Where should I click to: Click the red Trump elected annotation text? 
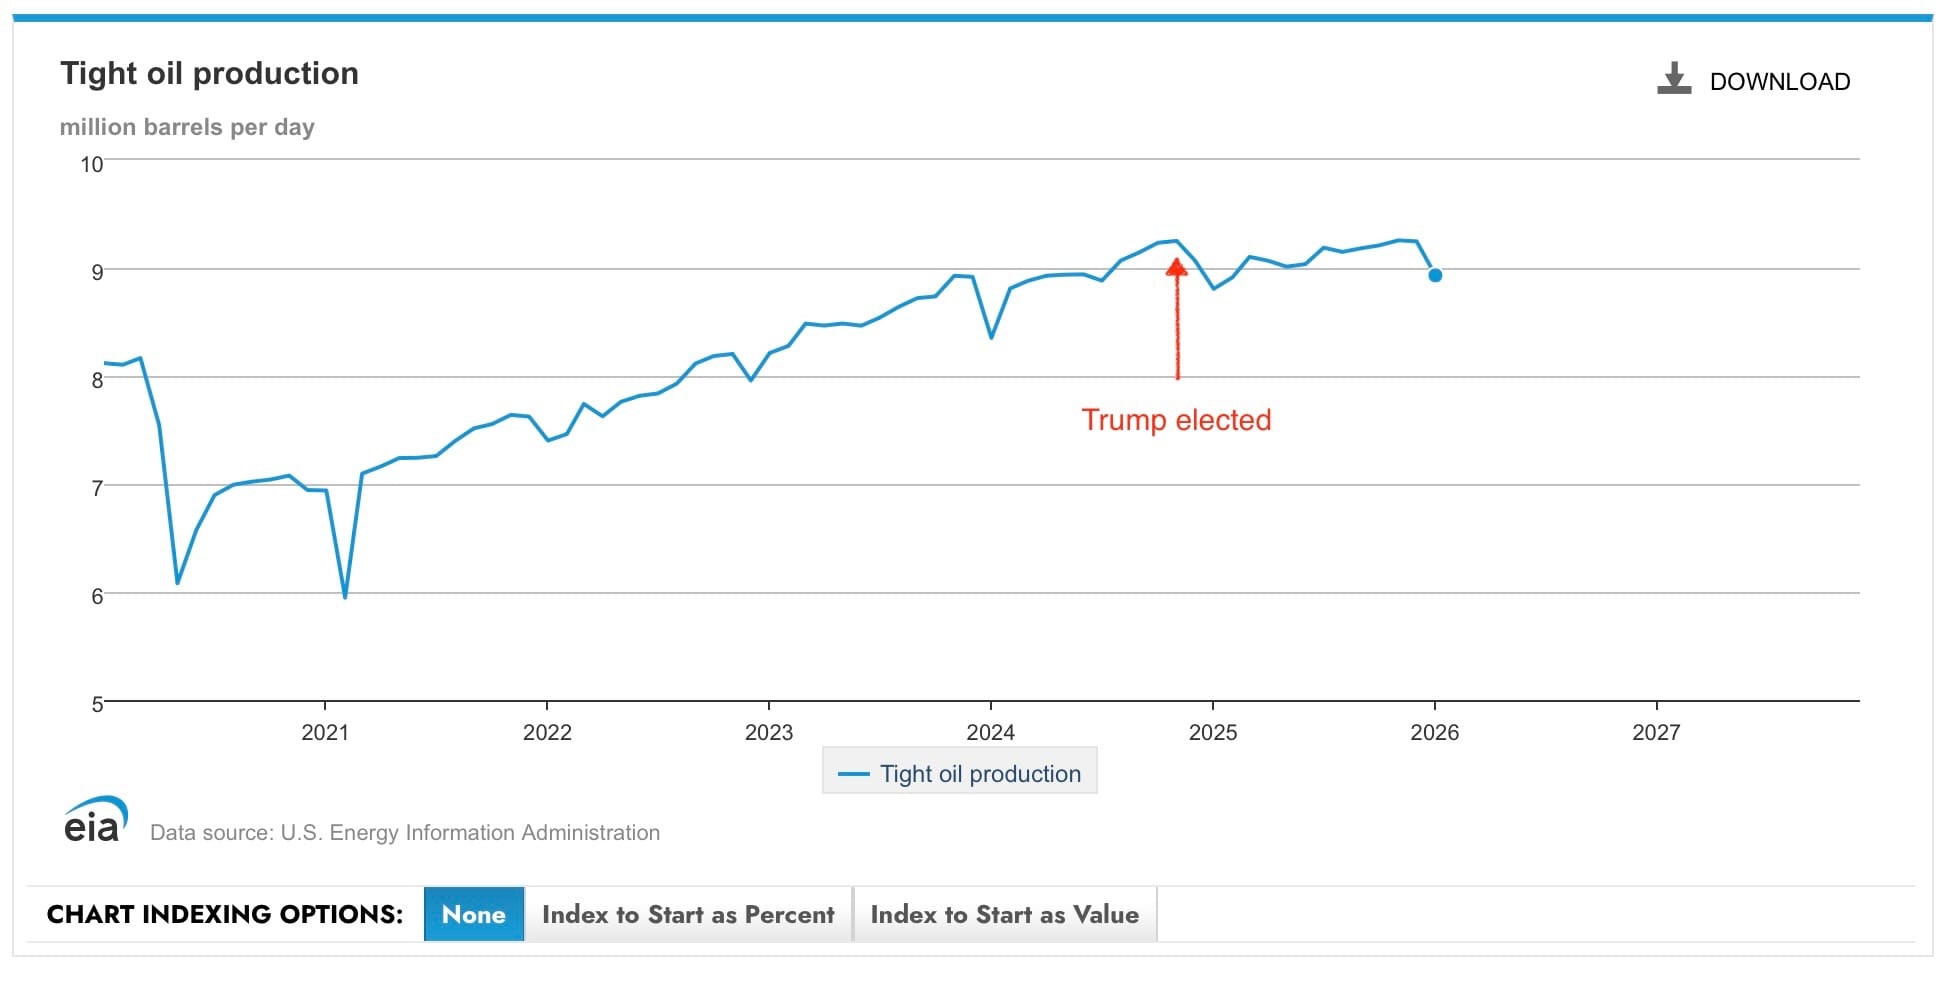pos(1176,420)
